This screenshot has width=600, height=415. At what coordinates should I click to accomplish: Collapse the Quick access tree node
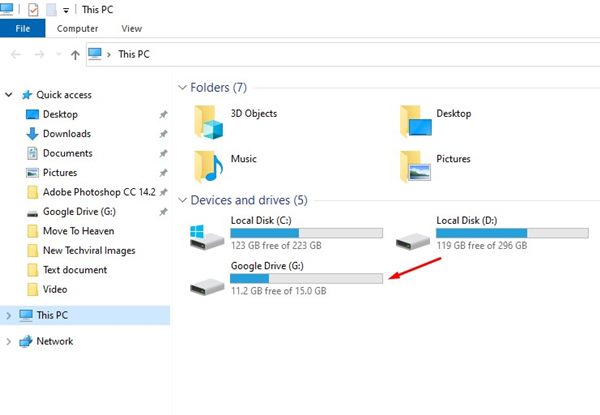[8, 94]
